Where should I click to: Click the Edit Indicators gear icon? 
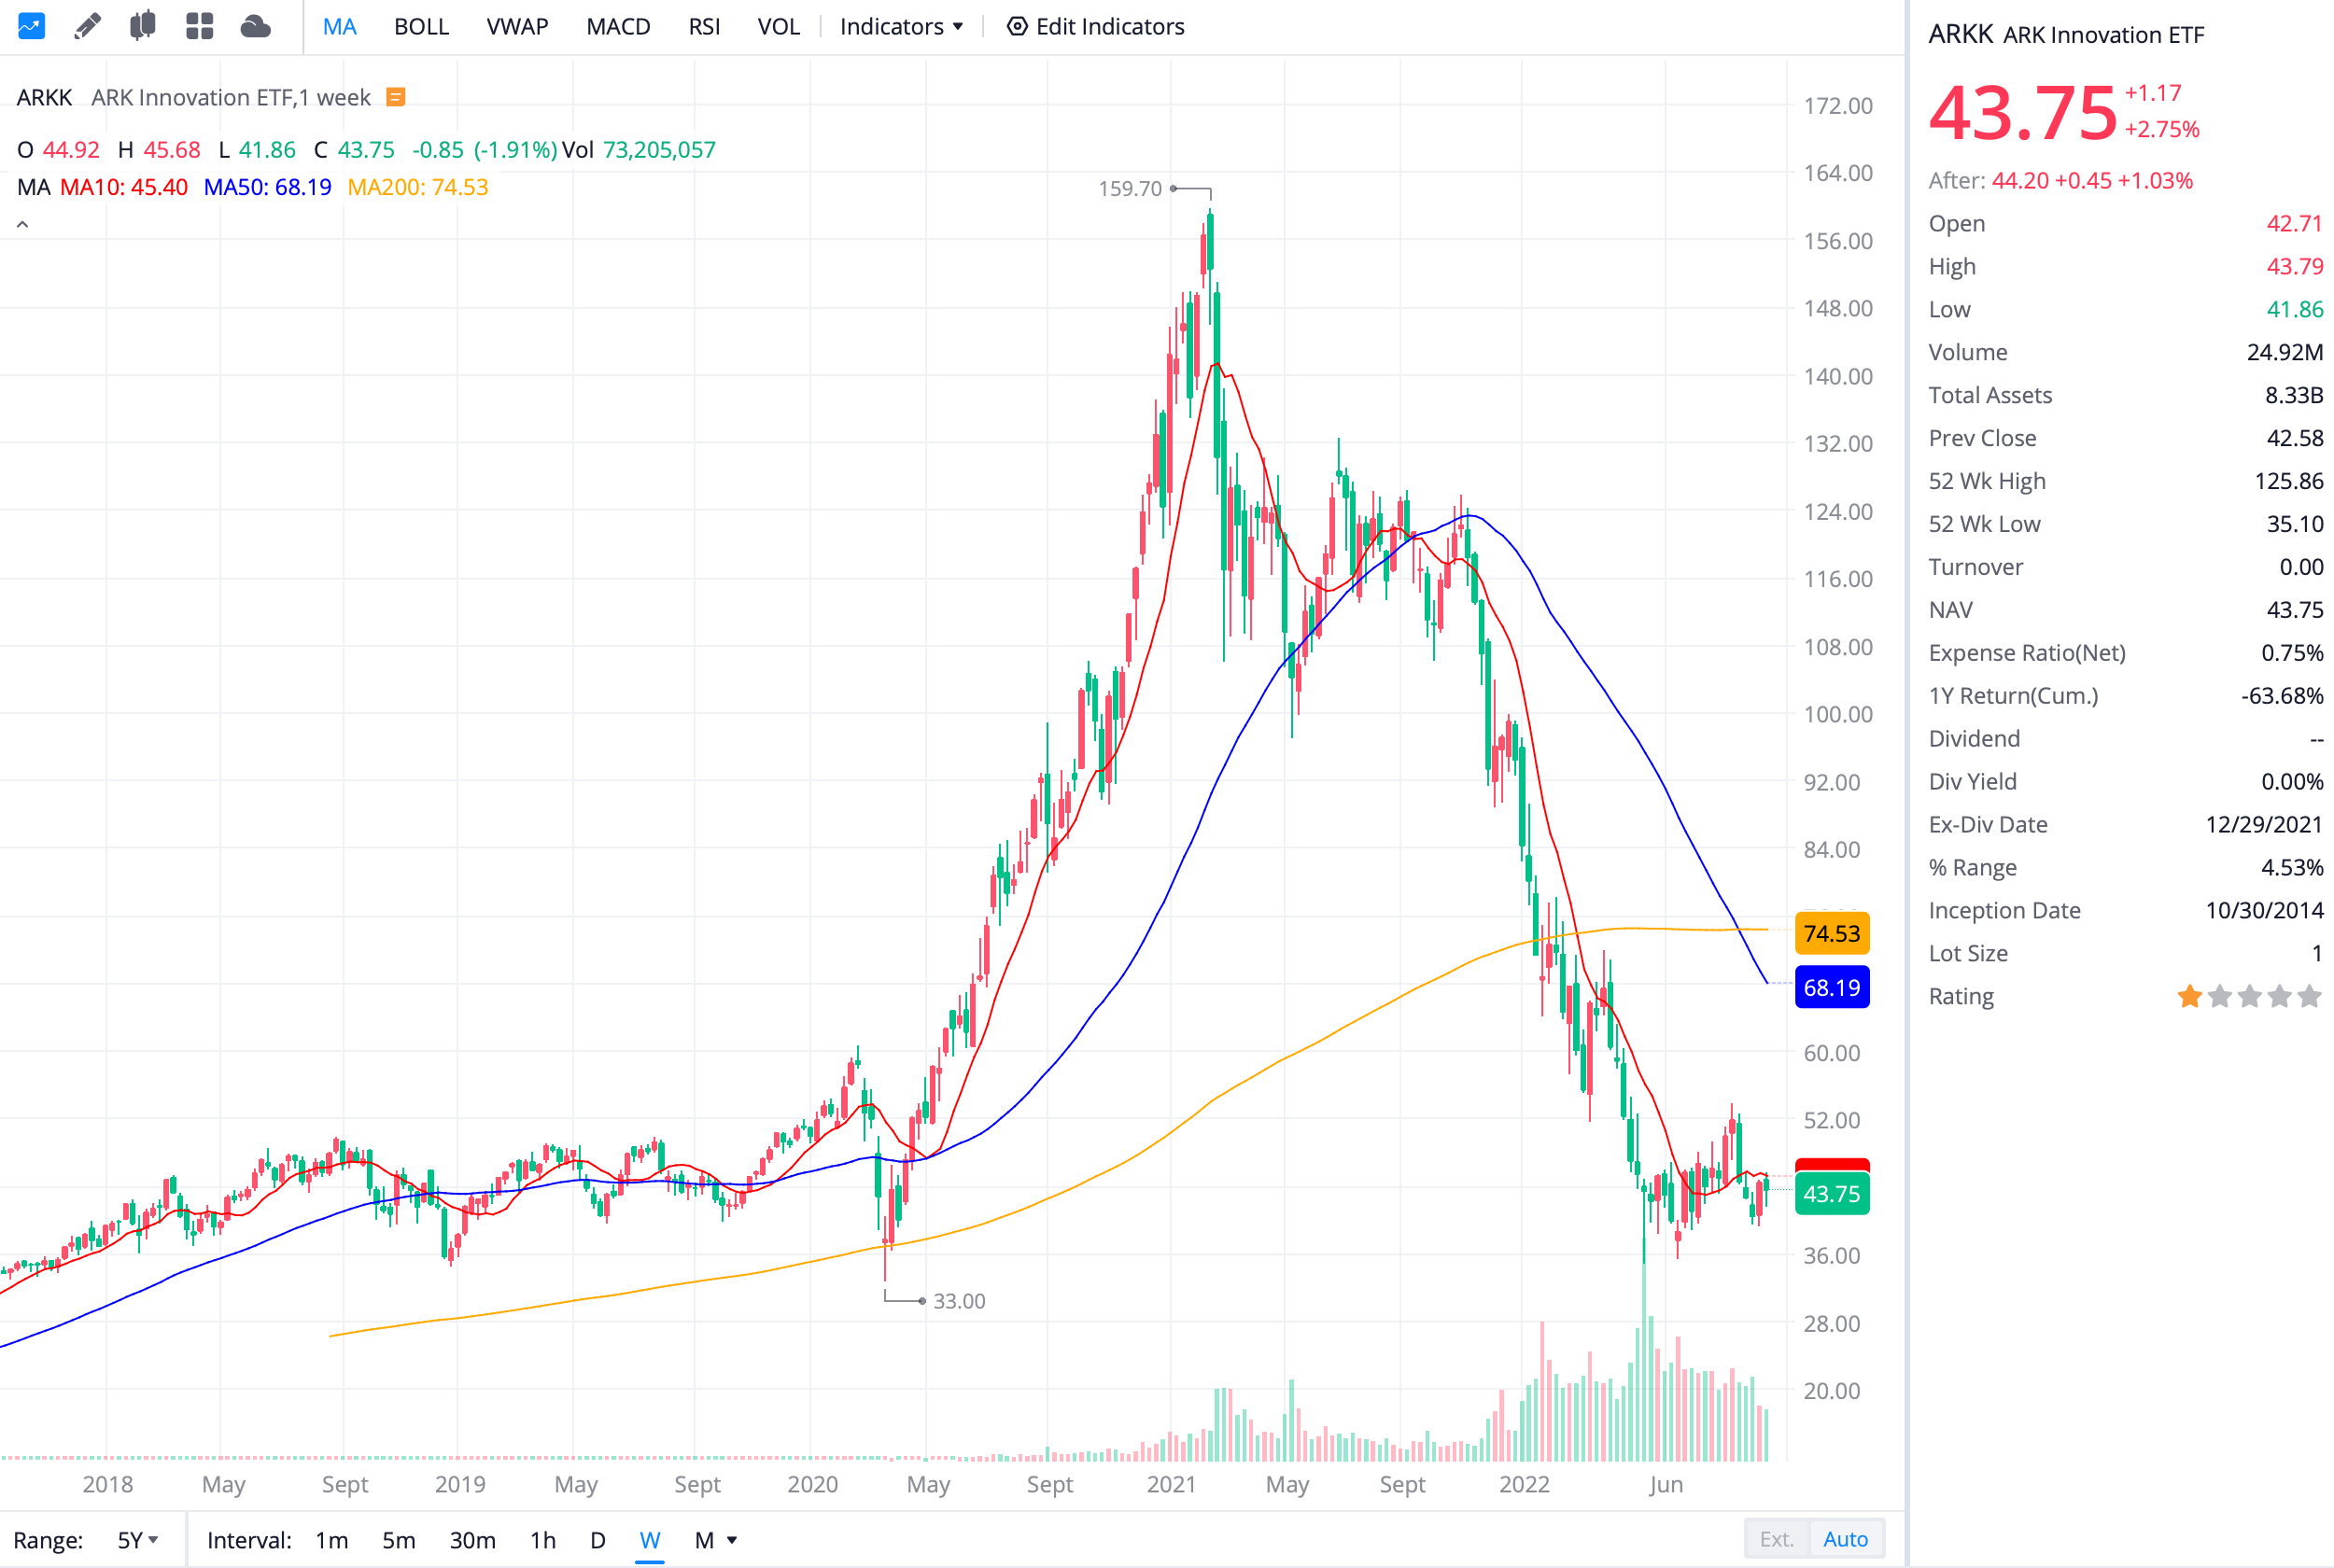(1017, 27)
